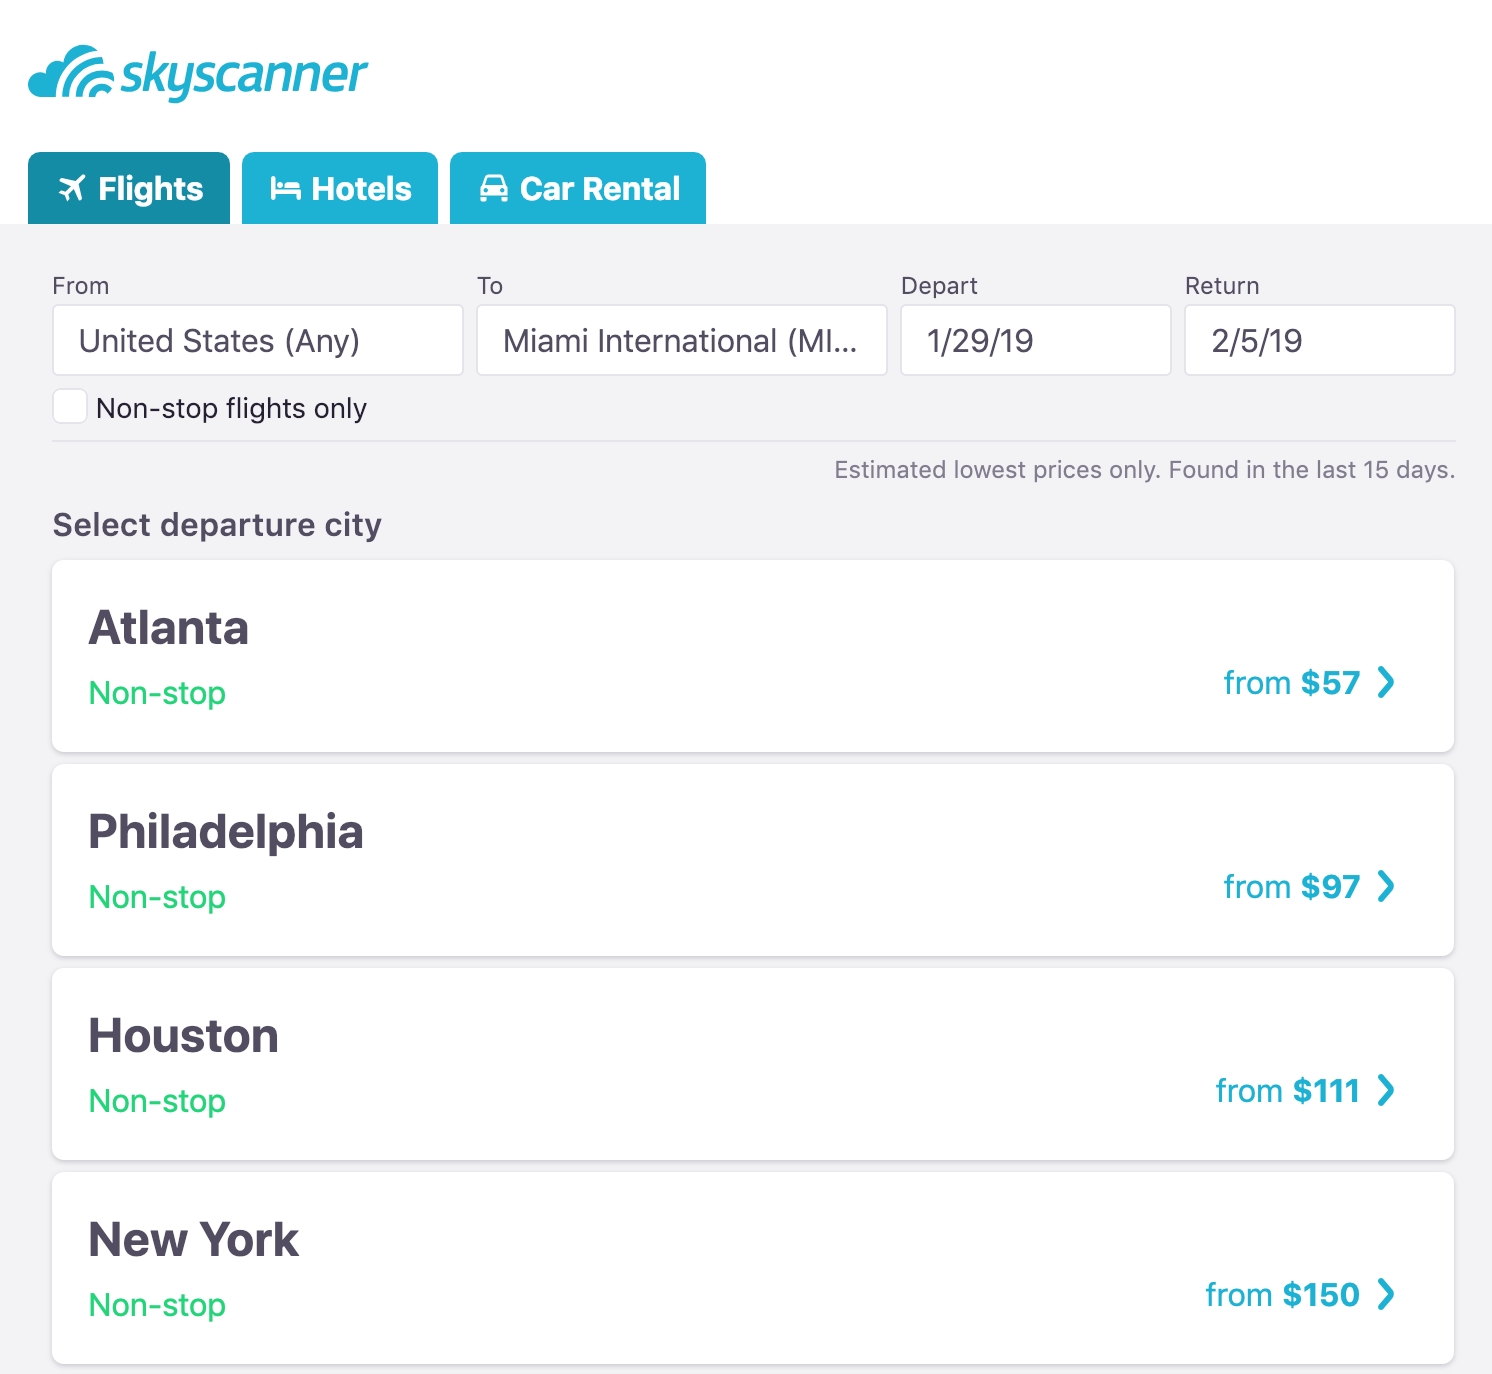Viewport: 1492px width, 1374px height.
Task: Open the To field showing Miami International
Action: coord(682,340)
